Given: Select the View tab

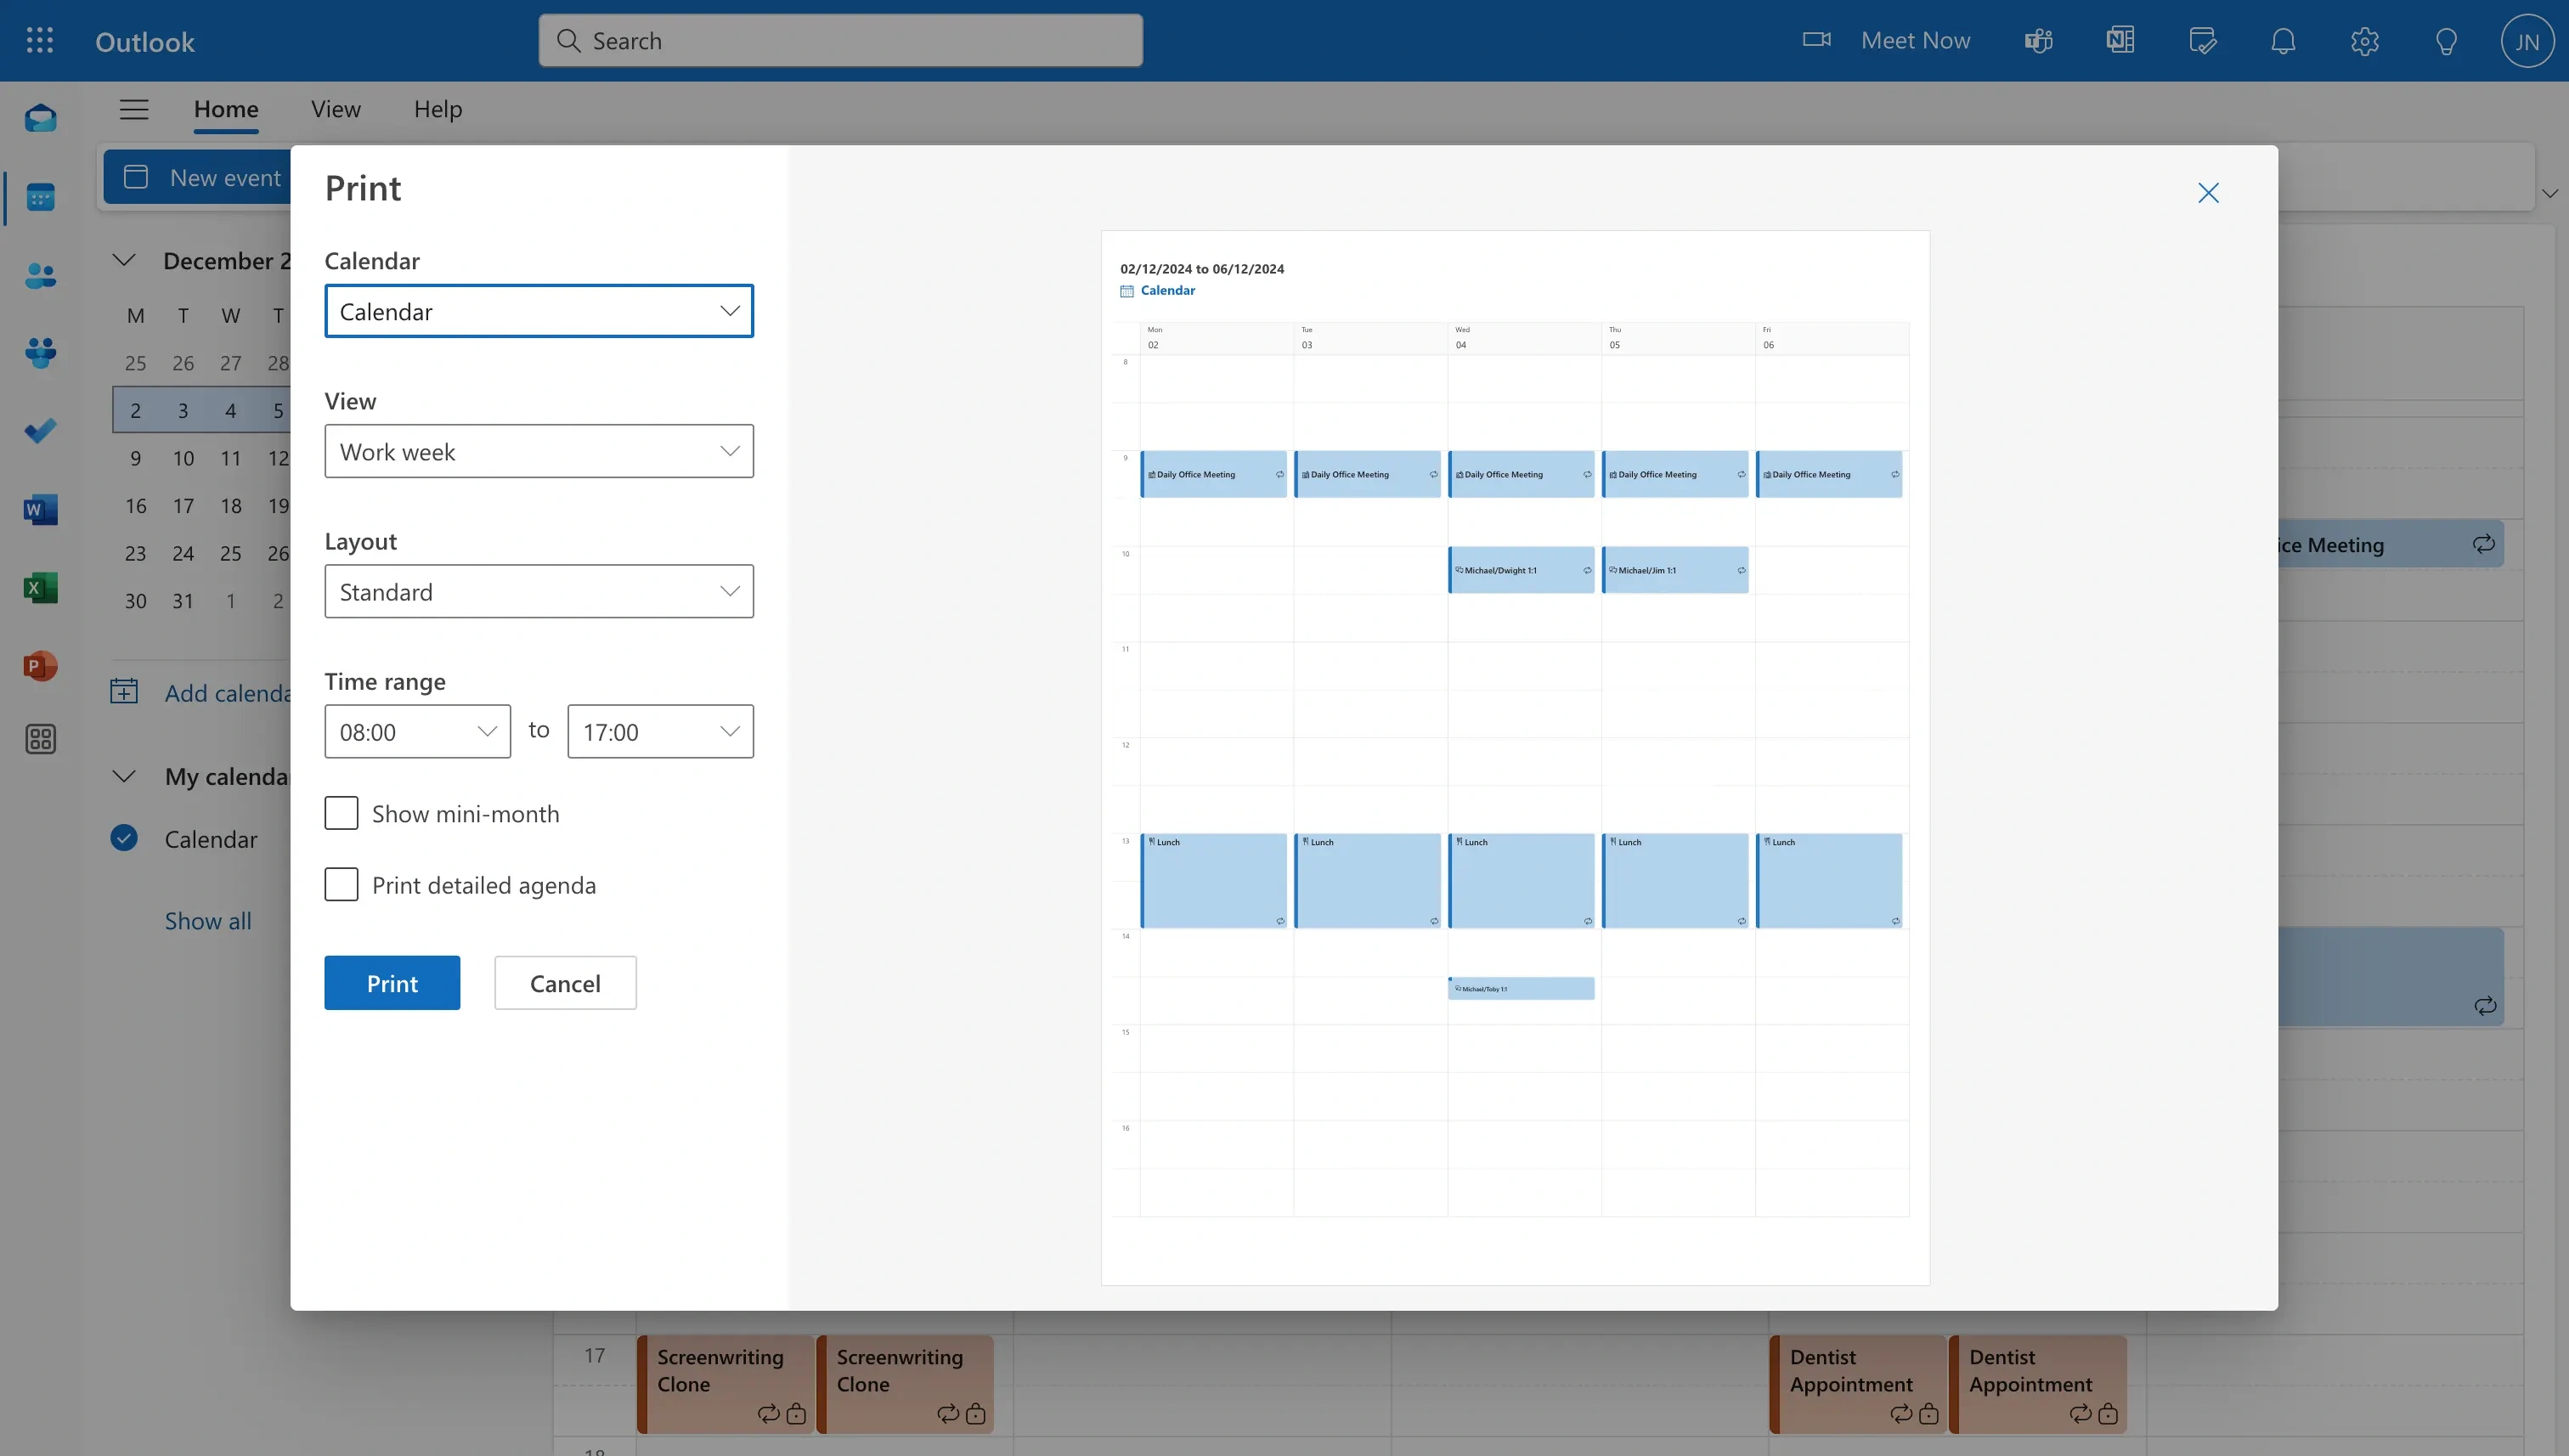Looking at the screenshot, I should point(336,108).
